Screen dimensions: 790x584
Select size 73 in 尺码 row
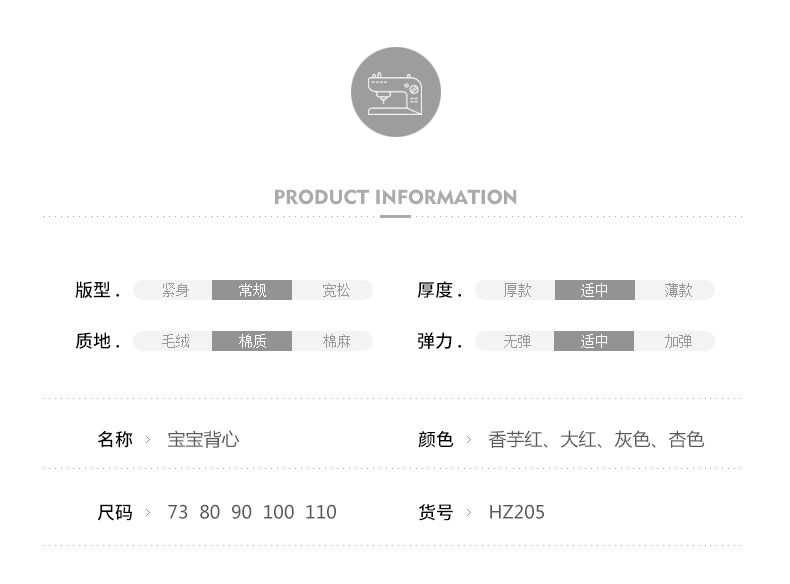178,512
